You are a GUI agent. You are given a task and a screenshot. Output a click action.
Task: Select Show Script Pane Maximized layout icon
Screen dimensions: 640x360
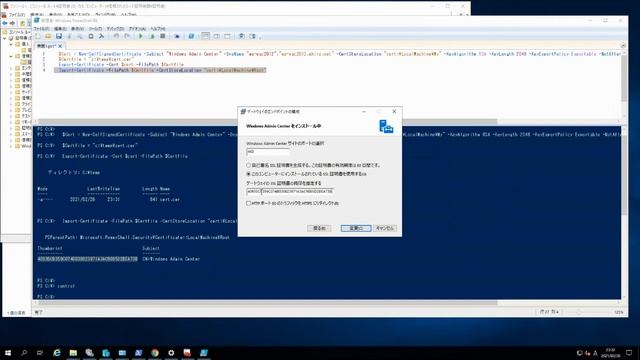227,36
